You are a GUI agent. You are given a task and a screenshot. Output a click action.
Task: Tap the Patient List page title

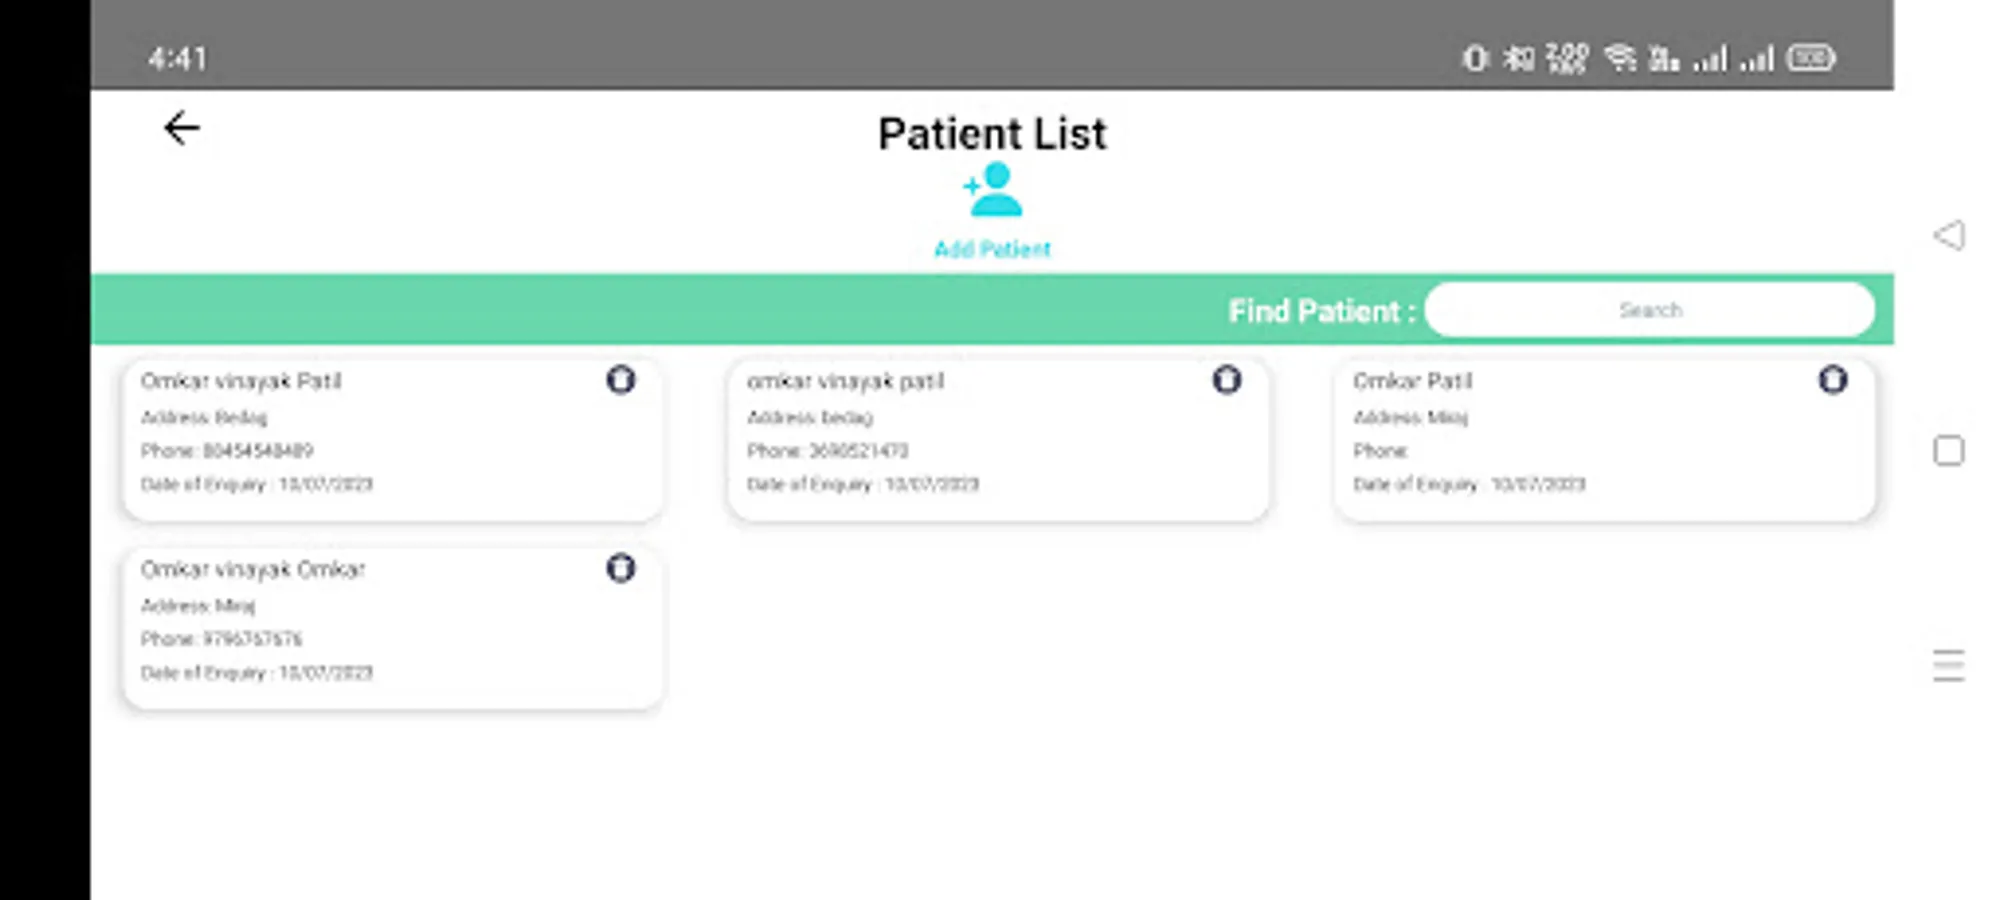992,134
